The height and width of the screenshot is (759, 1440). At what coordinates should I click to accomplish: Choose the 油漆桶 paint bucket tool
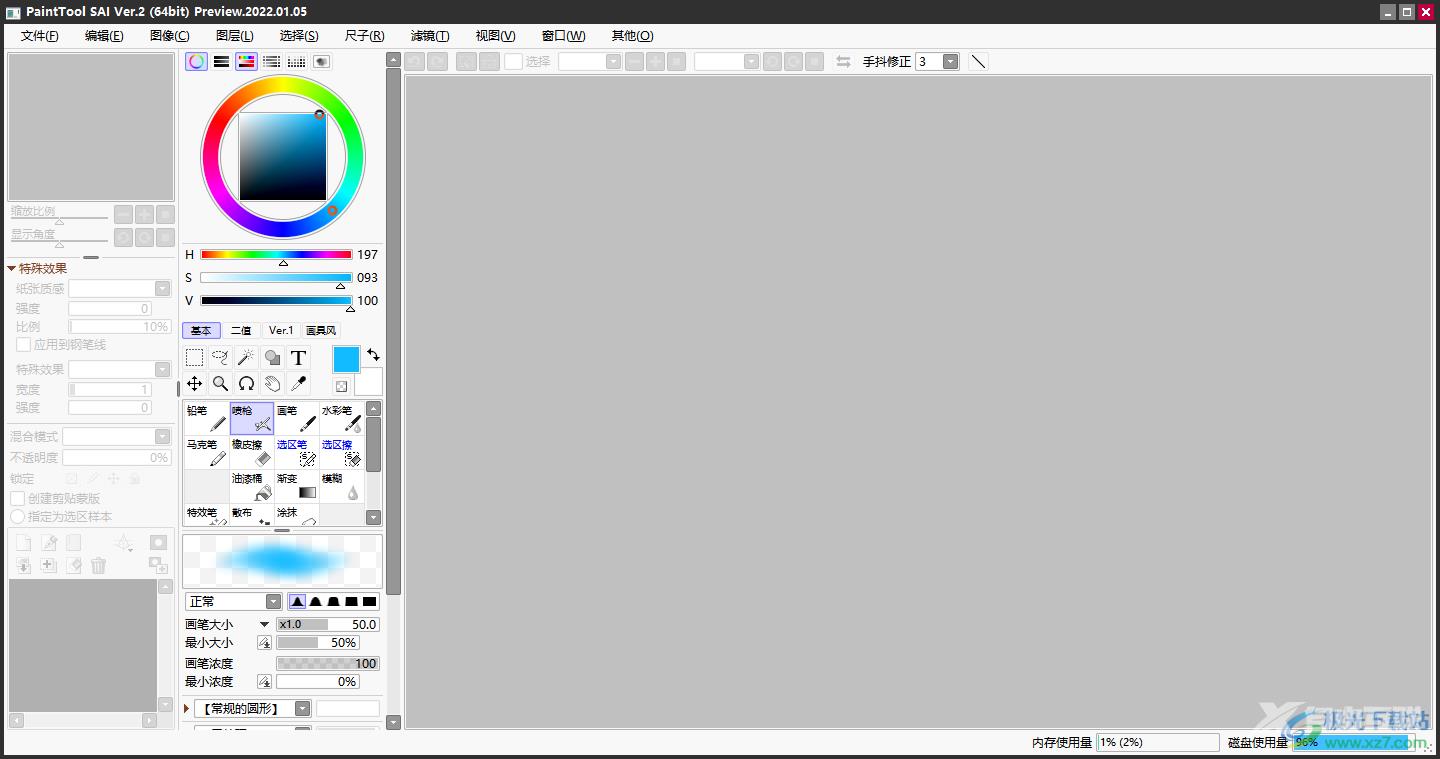(x=252, y=486)
